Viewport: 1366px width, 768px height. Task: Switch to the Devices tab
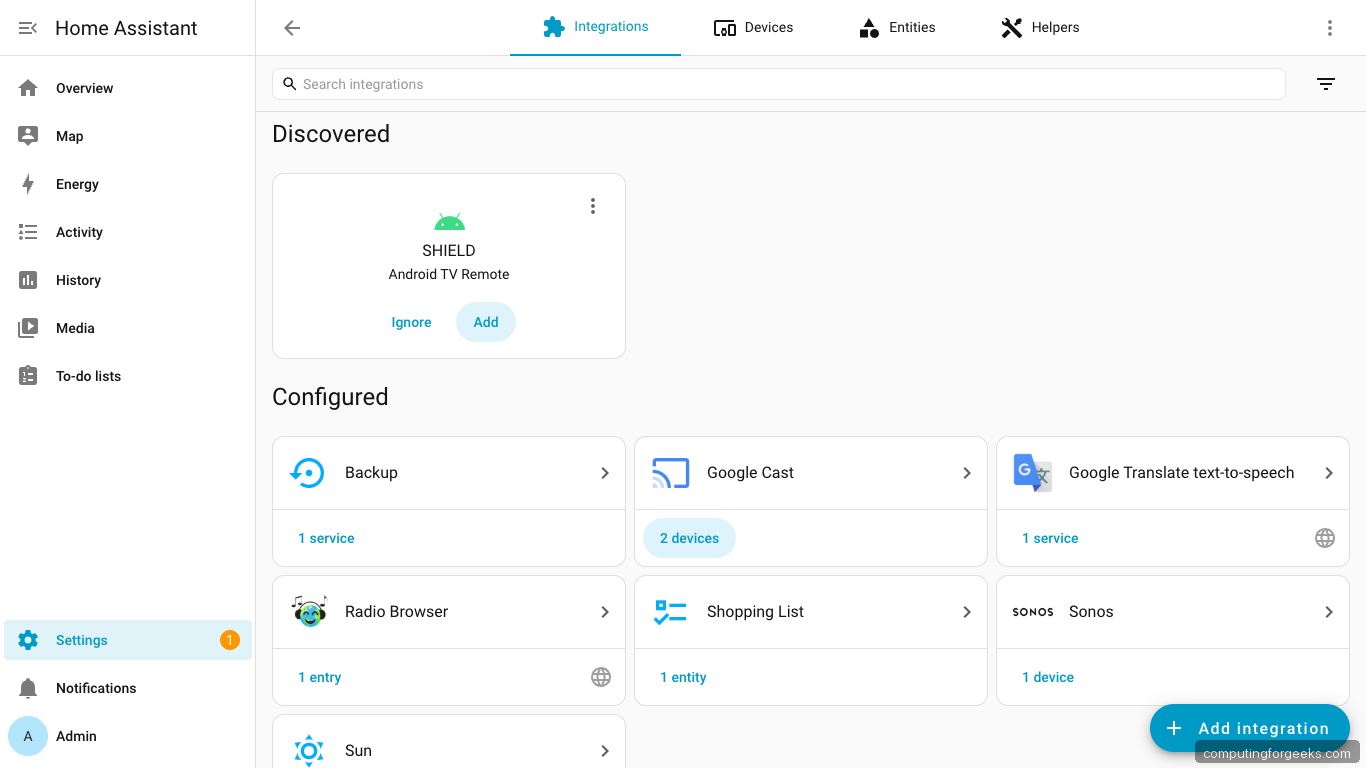[x=753, y=27]
